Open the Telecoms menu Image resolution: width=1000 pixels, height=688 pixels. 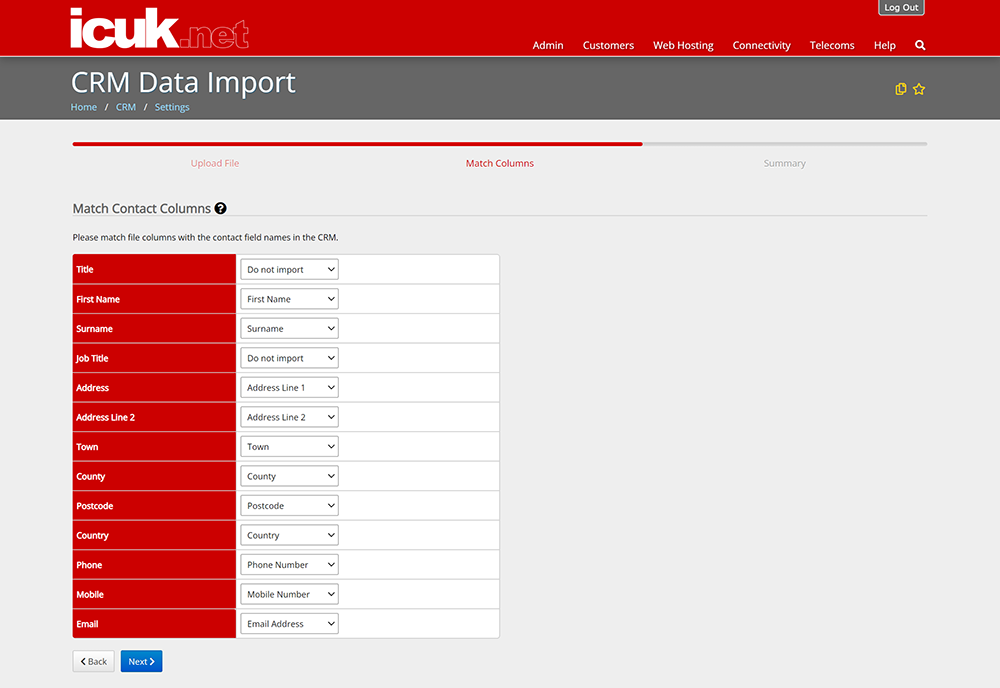tap(832, 45)
